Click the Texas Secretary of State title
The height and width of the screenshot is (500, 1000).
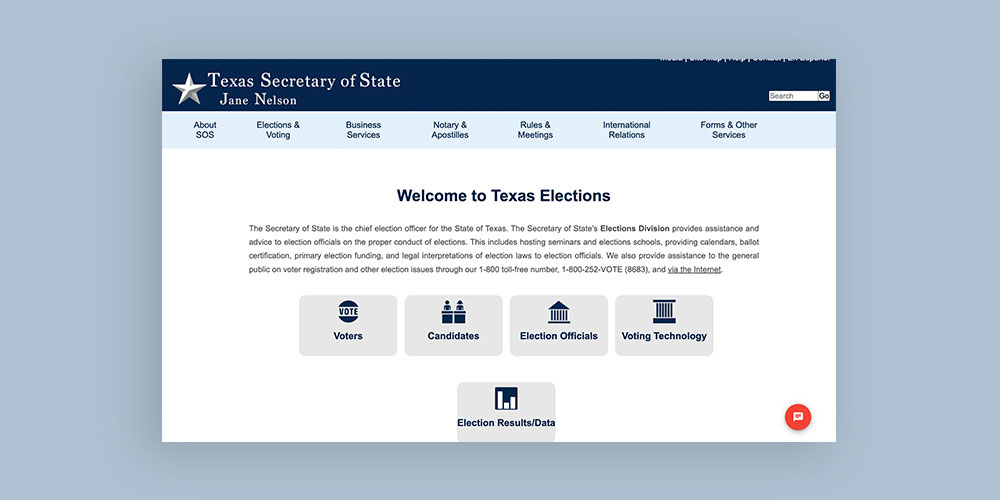point(303,81)
